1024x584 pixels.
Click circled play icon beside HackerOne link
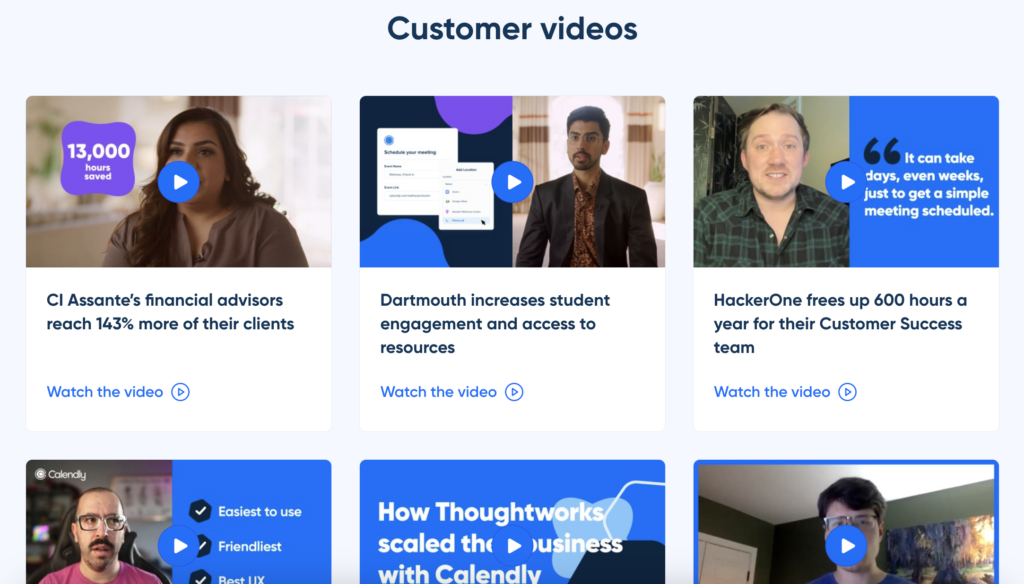click(x=848, y=392)
